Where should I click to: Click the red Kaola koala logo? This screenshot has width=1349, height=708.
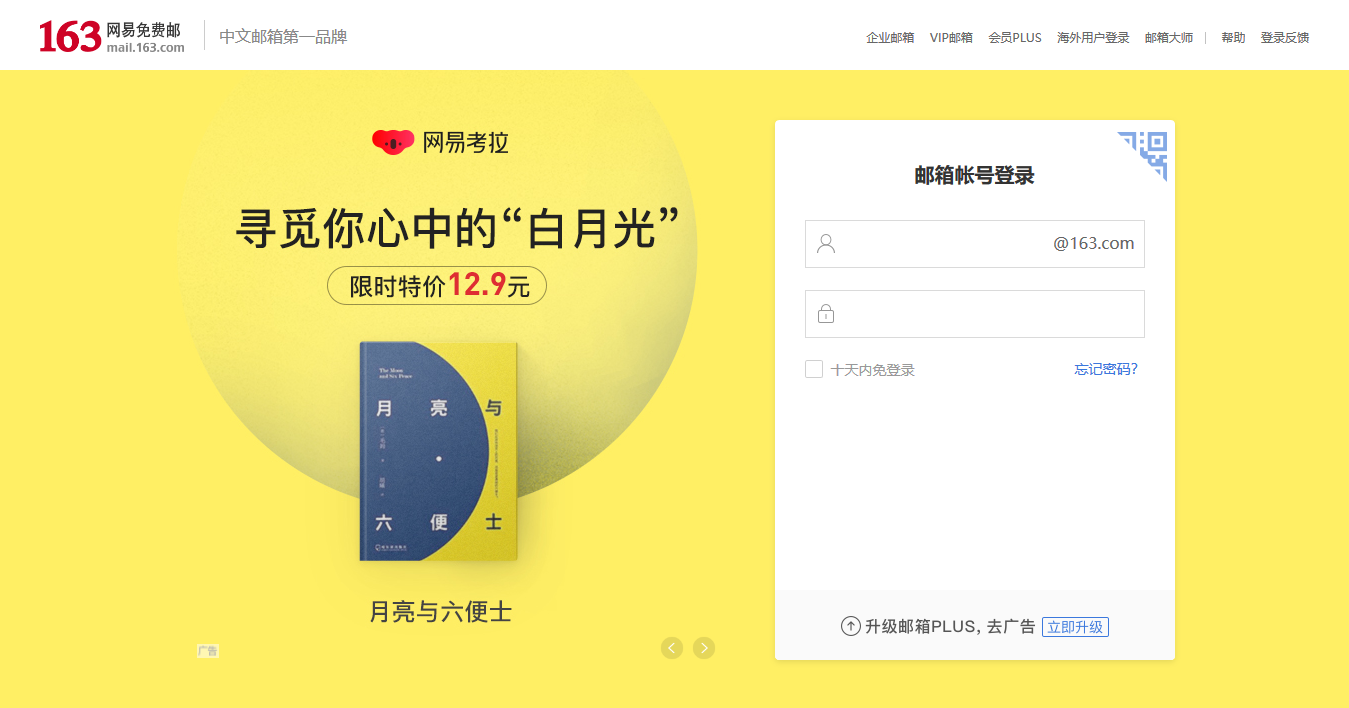pos(393,142)
